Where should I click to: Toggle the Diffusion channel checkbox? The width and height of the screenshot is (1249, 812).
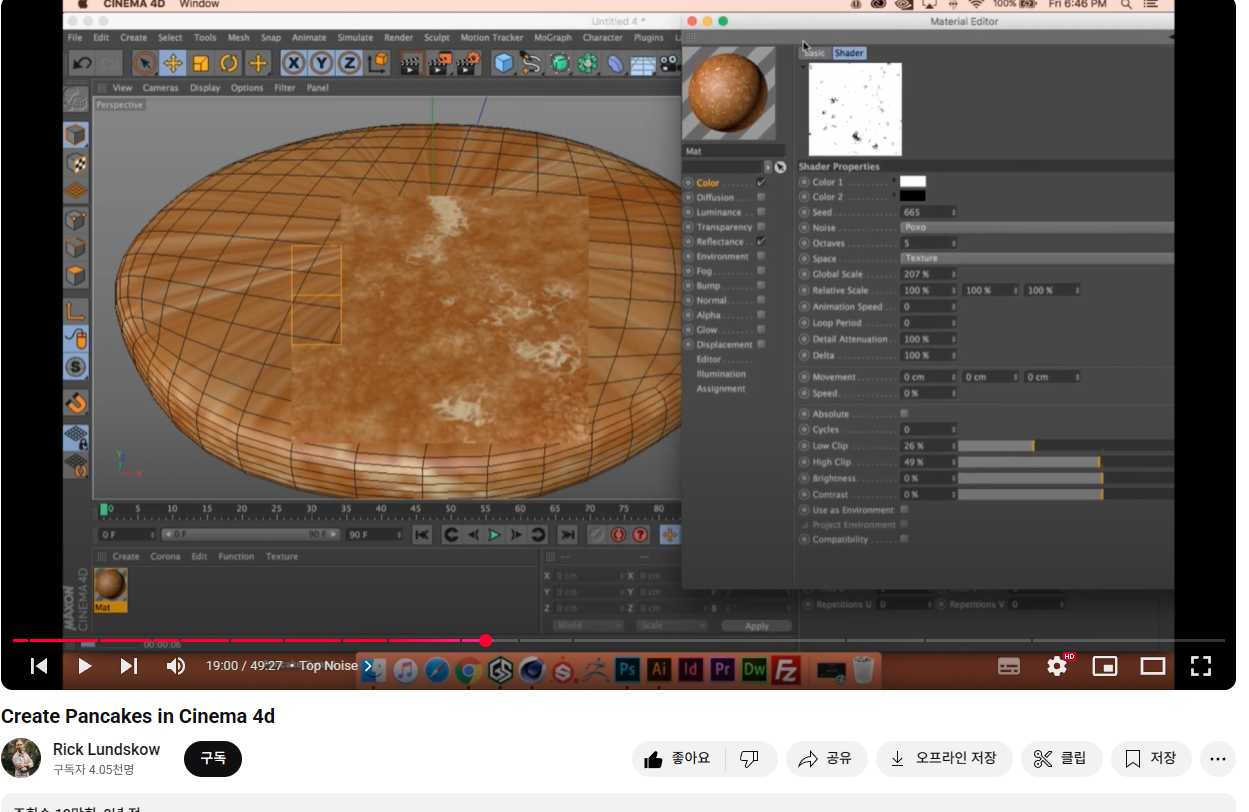761,197
